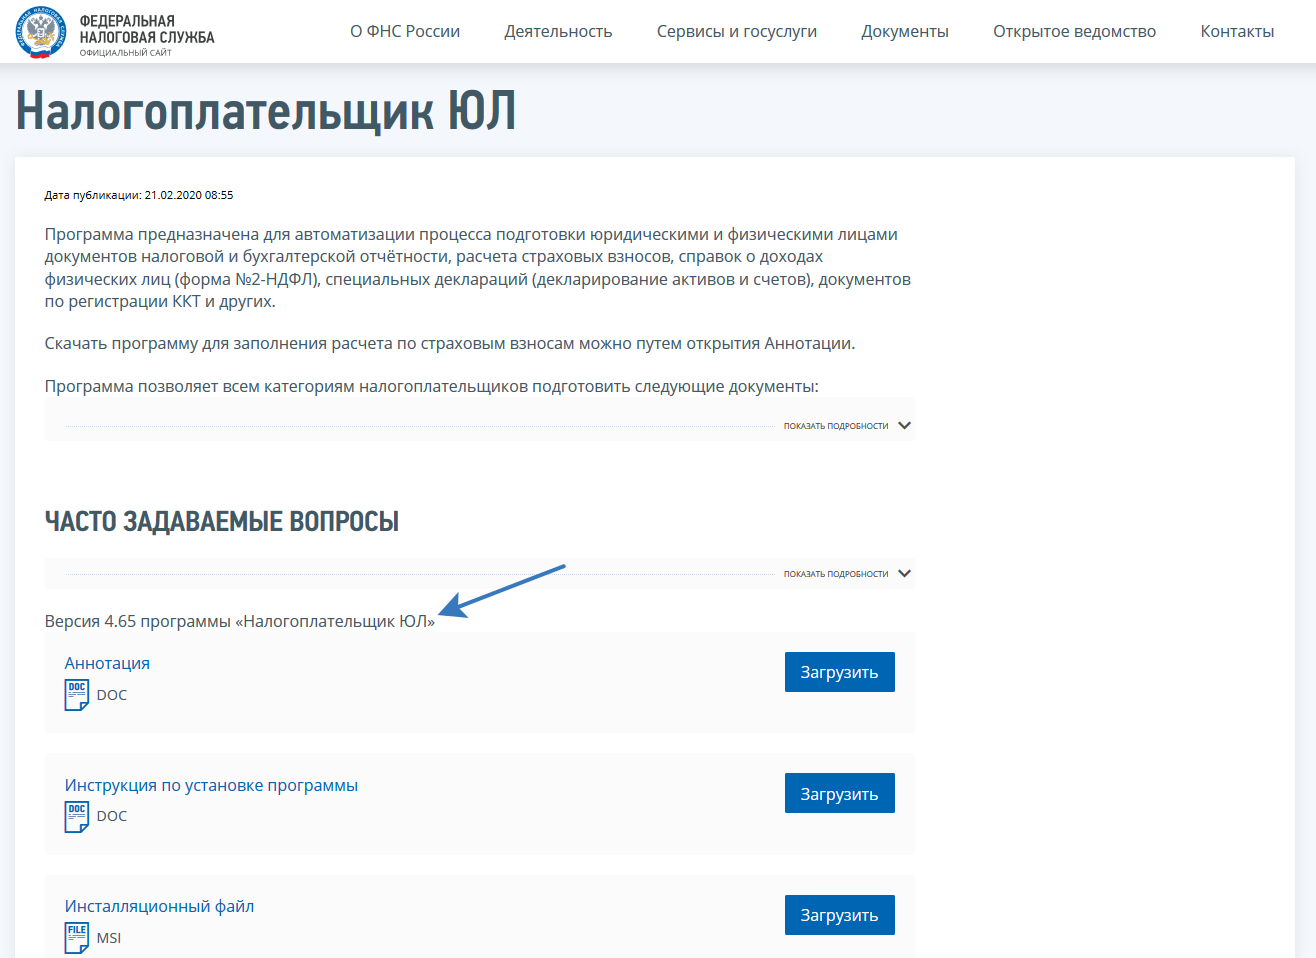Click the Часто задаваемые вопросы heading
Screen dimensions: 1316x958
(x=222, y=521)
